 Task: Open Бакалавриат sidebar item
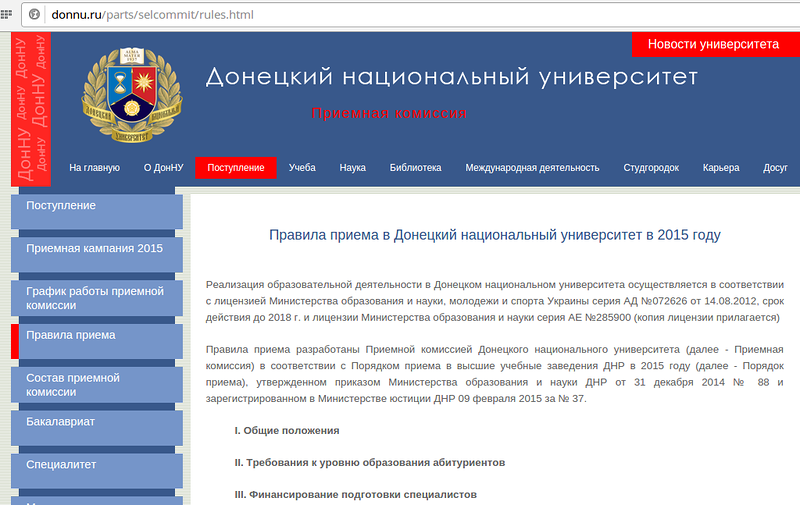pyautogui.click(x=97, y=428)
